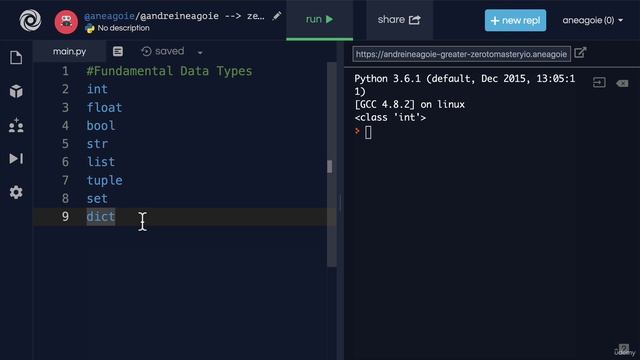Open the site in new tab icon

(580, 53)
